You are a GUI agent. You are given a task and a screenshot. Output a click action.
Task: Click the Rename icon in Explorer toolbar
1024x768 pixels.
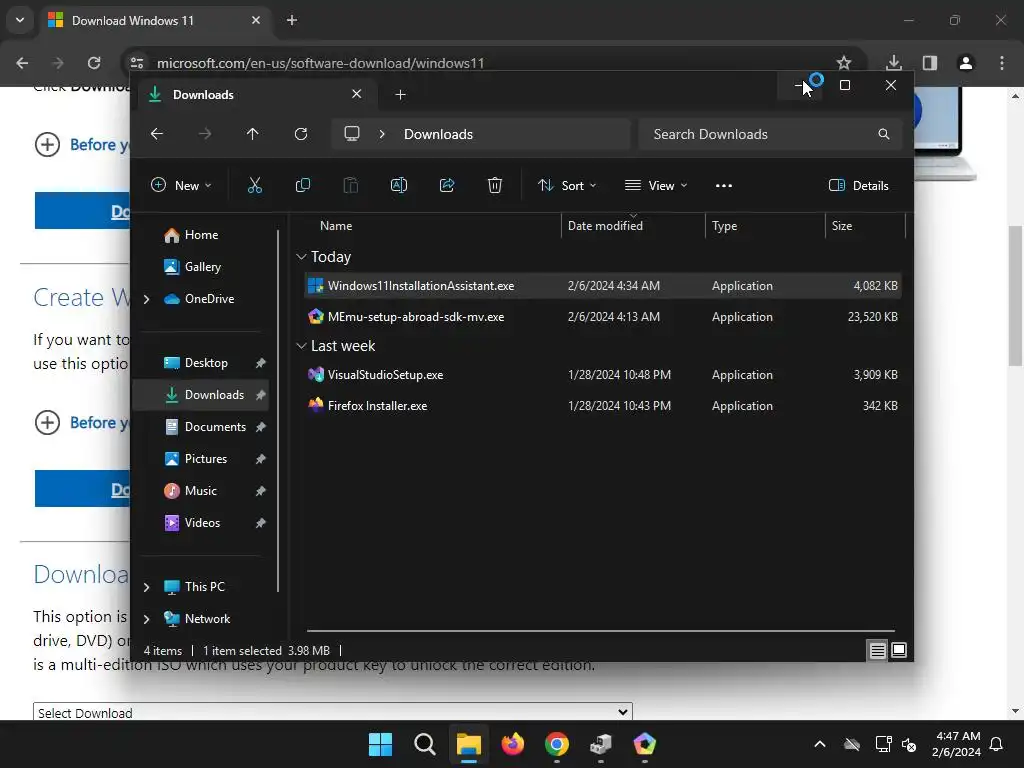pyautogui.click(x=398, y=185)
